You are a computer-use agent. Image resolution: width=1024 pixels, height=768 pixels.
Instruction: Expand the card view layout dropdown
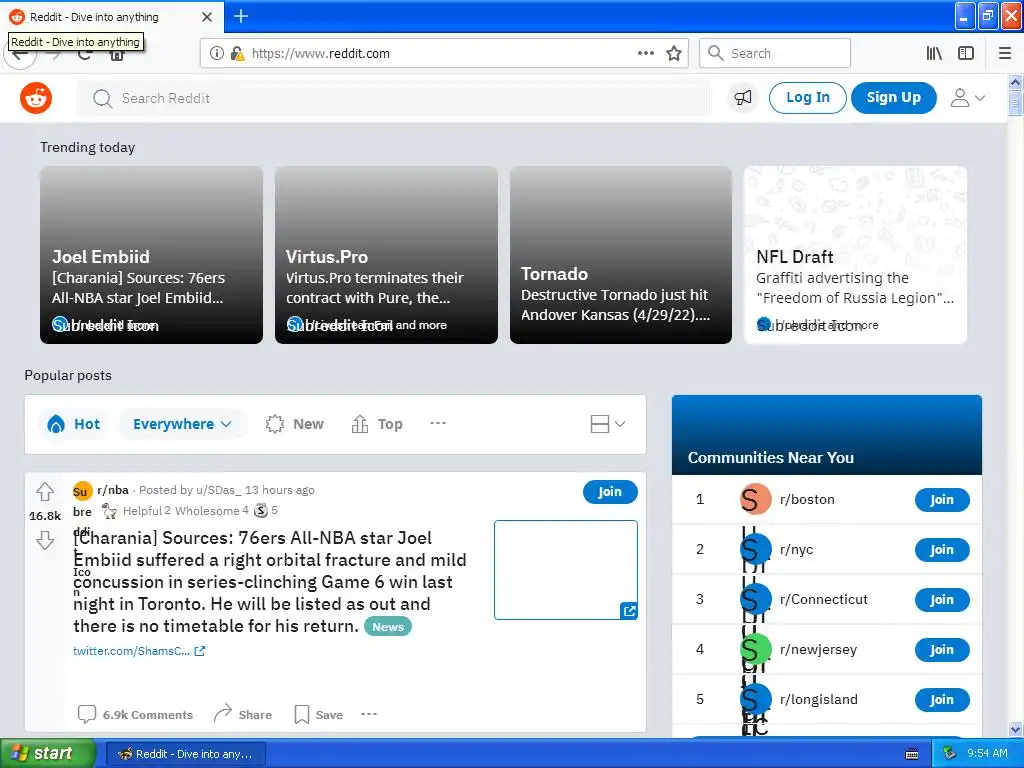point(607,424)
